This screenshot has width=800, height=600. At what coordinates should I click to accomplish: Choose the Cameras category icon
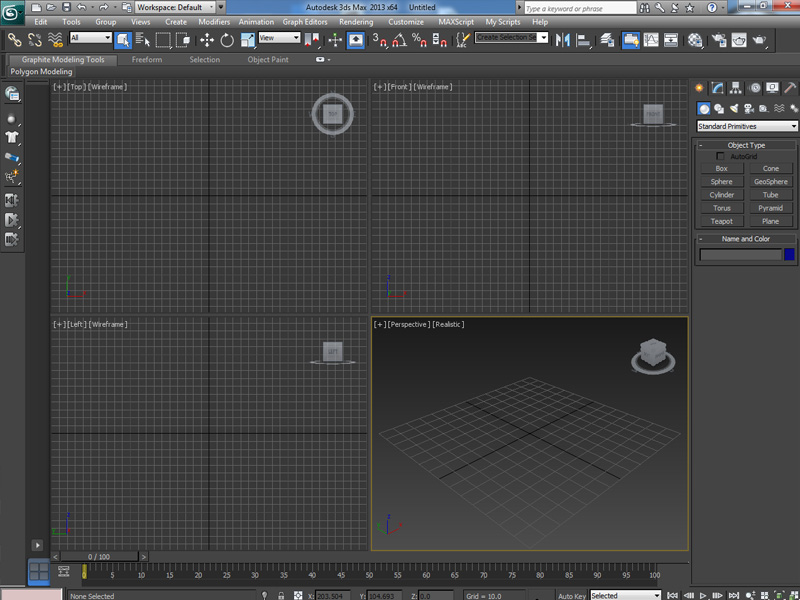tap(748, 108)
